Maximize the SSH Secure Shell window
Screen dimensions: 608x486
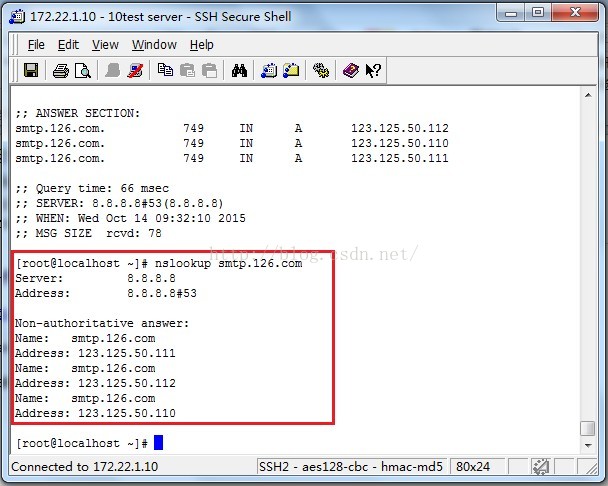(x=538, y=14)
